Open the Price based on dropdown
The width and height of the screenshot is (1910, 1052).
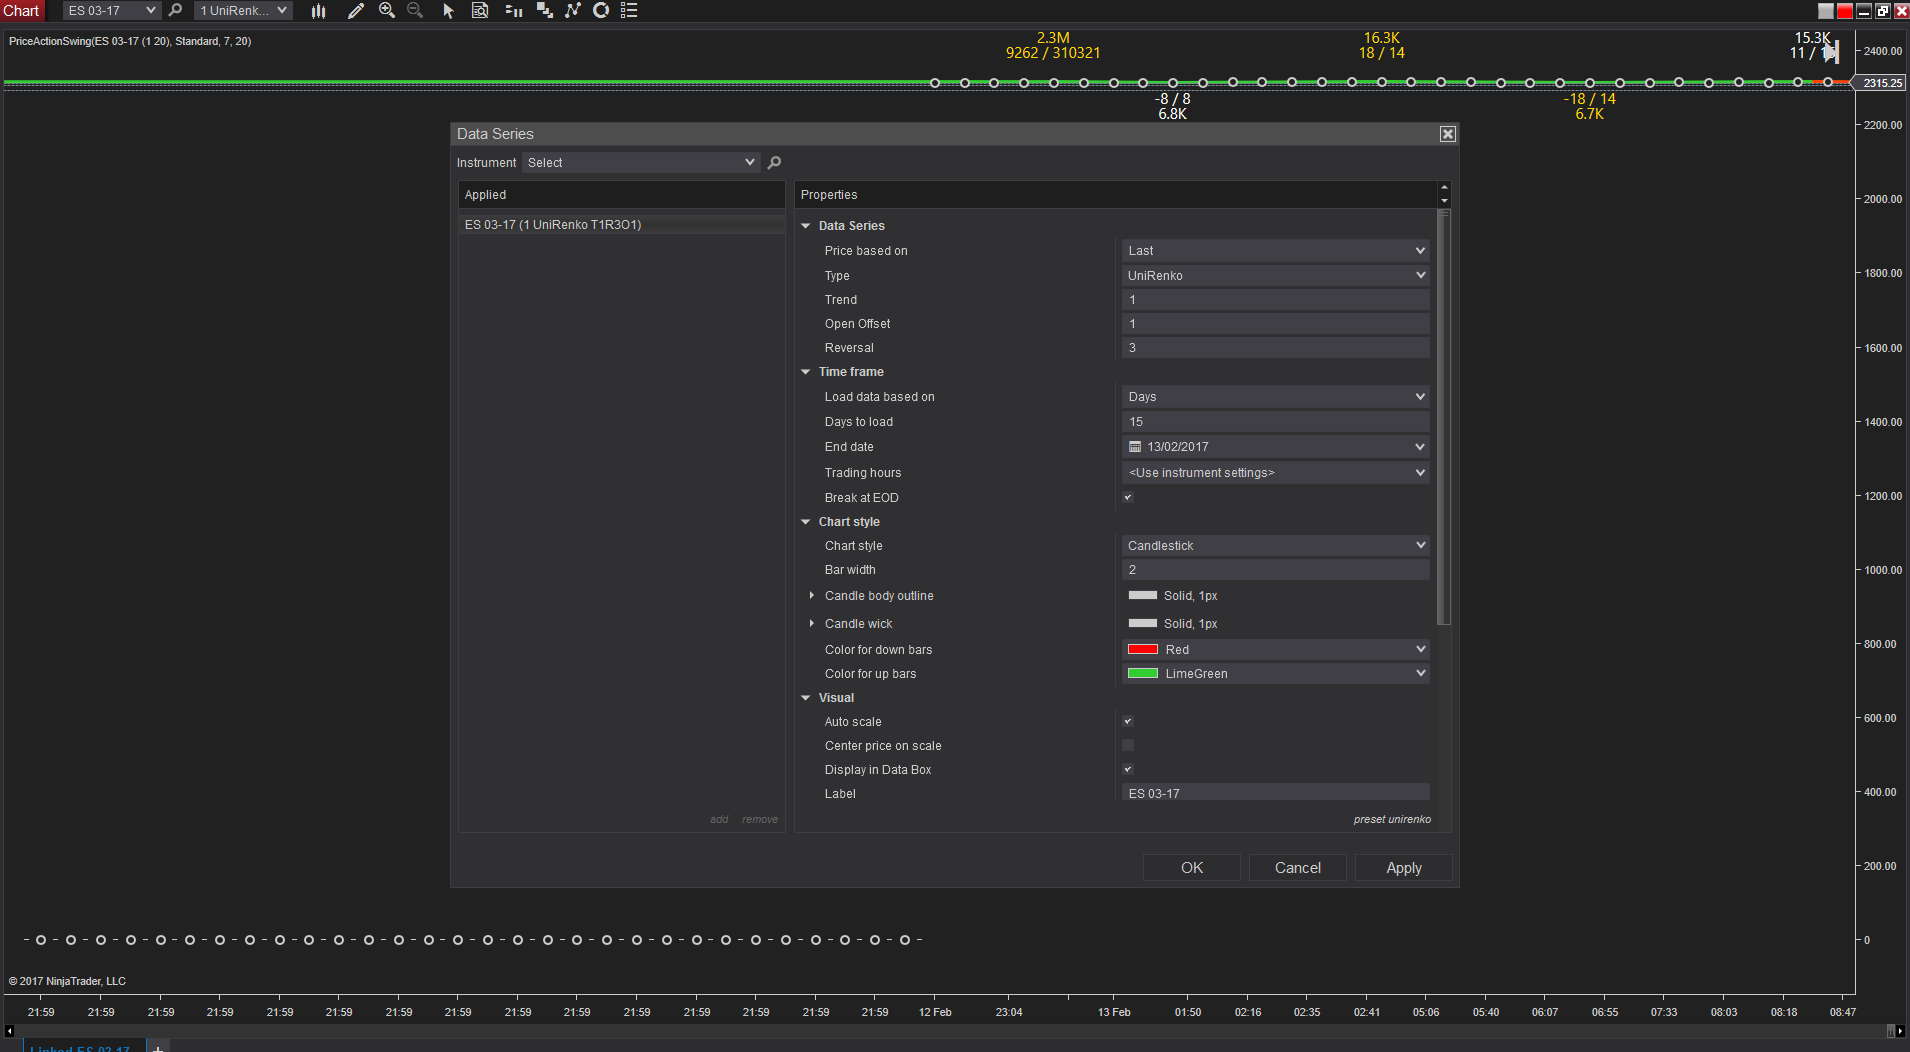1275,250
